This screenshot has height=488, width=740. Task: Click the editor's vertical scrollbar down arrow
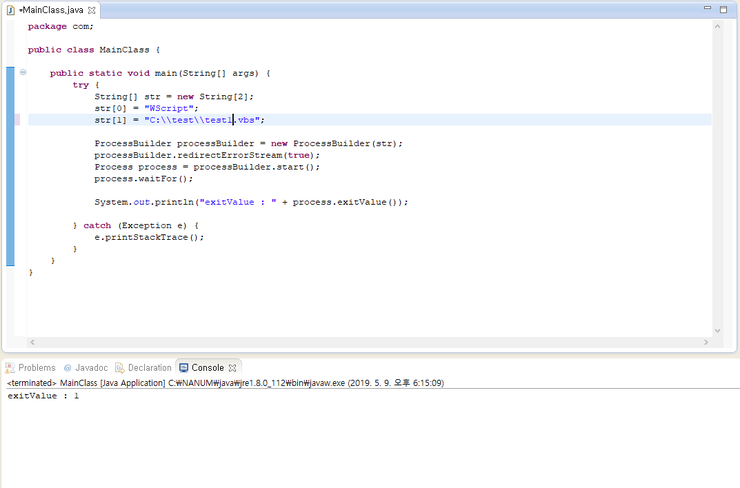(x=717, y=331)
